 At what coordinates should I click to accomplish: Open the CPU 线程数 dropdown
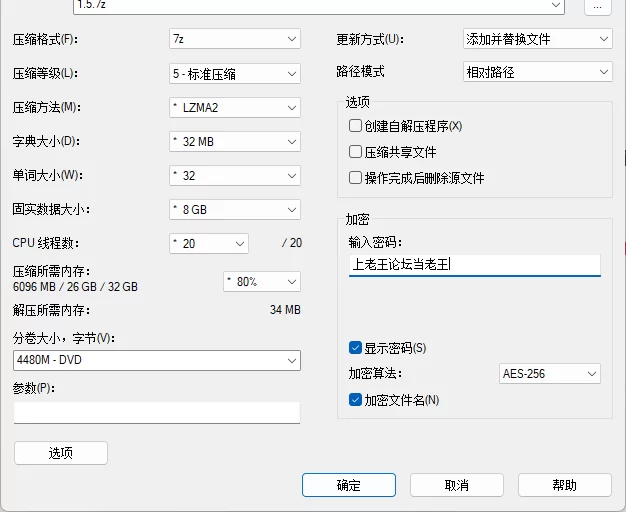(209, 243)
